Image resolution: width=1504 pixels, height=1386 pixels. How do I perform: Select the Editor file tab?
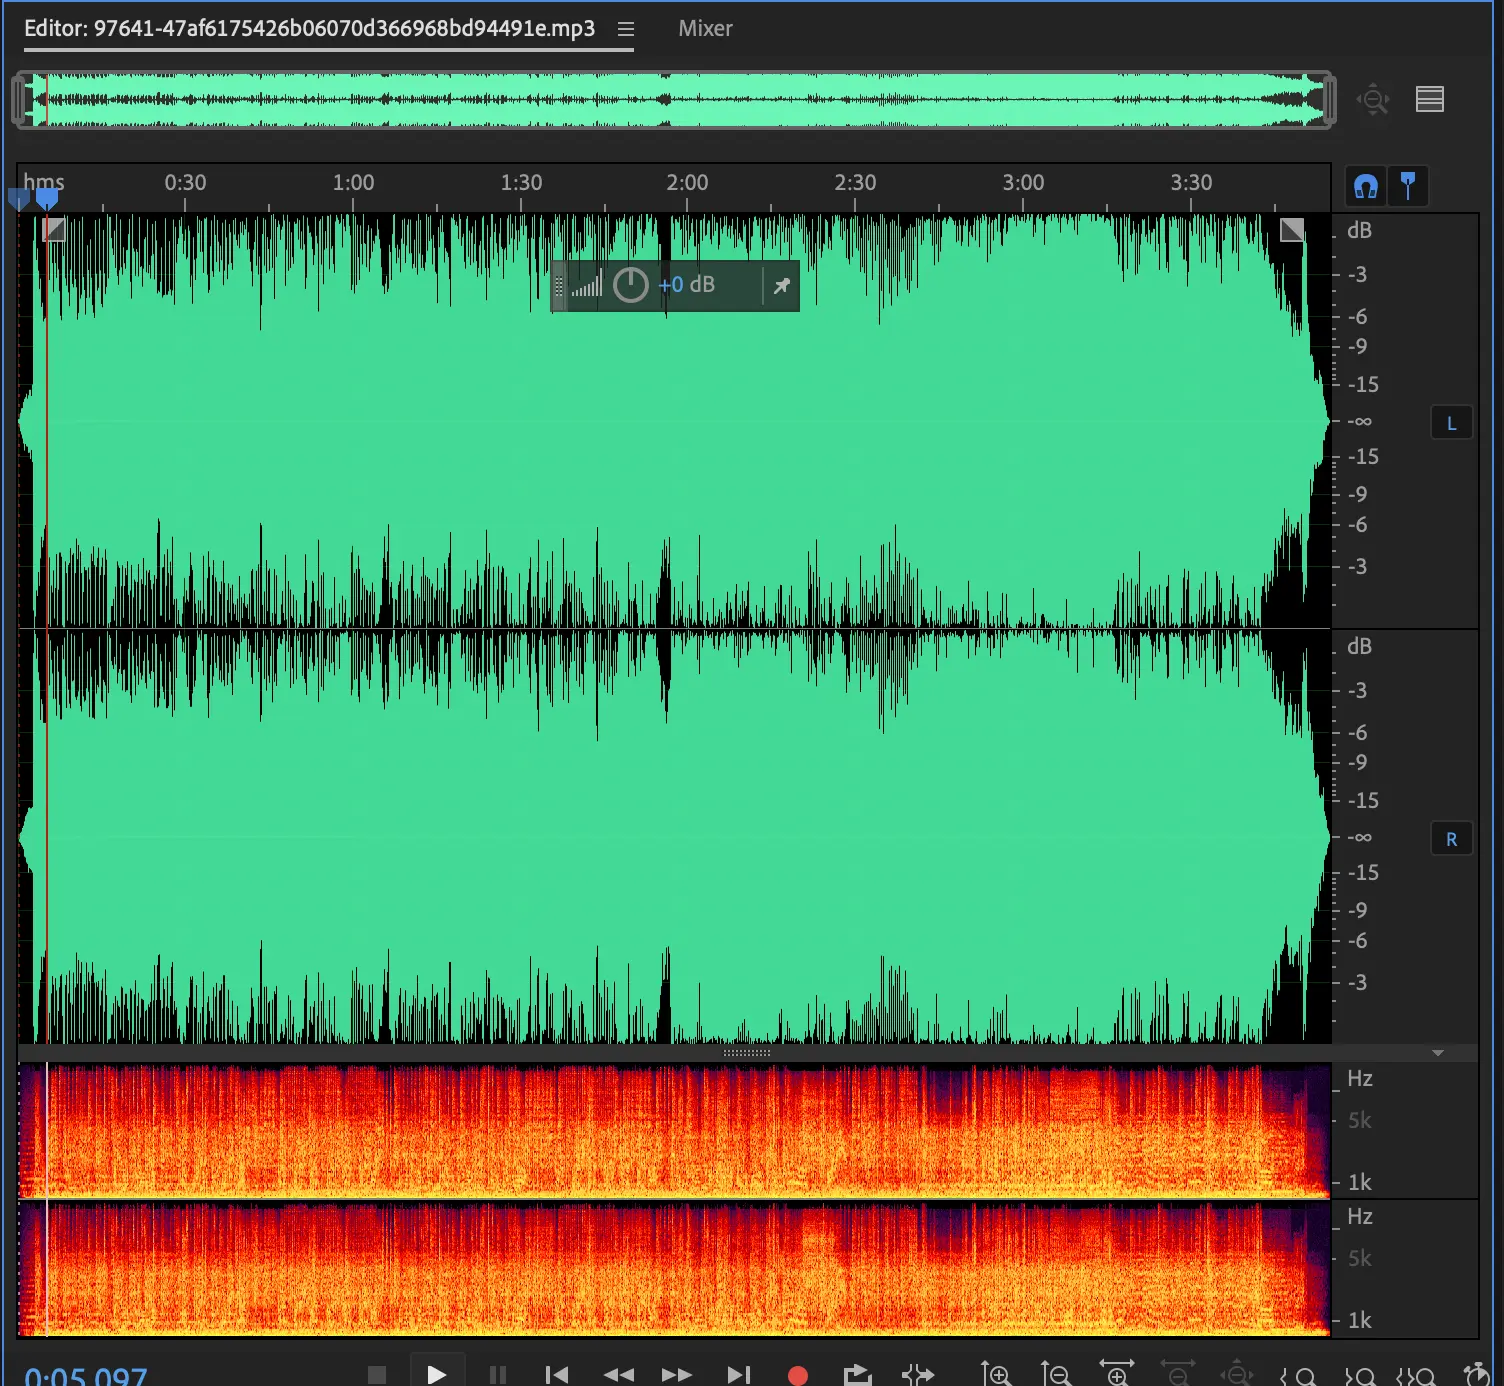pos(309,29)
